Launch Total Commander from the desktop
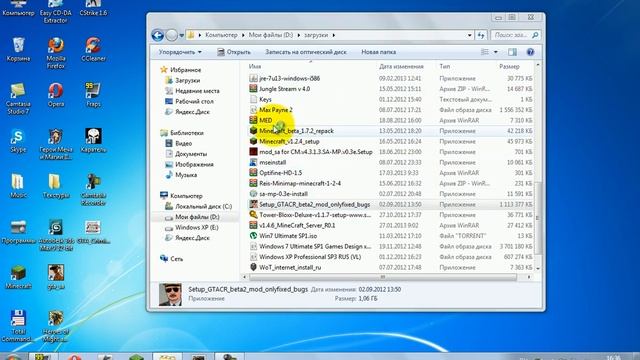This screenshot has width=640, height=360. [x=18, y=325]
